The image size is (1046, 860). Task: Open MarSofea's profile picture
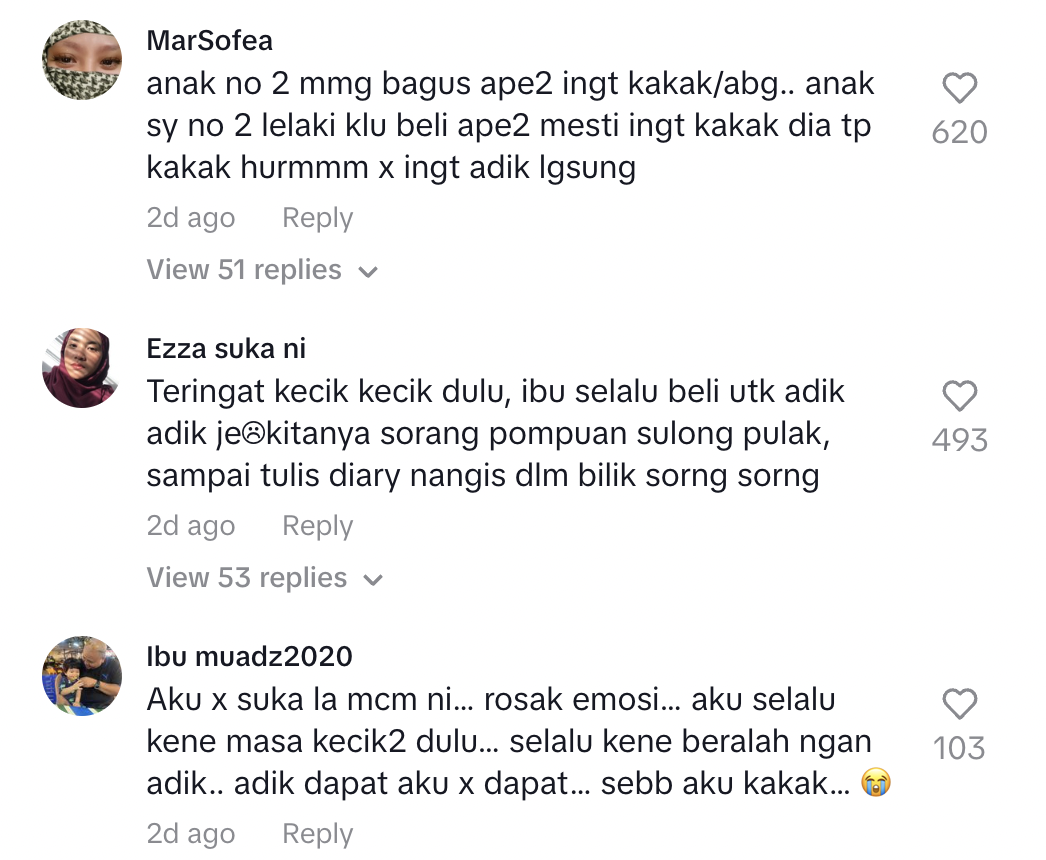[x=82, y=60]
